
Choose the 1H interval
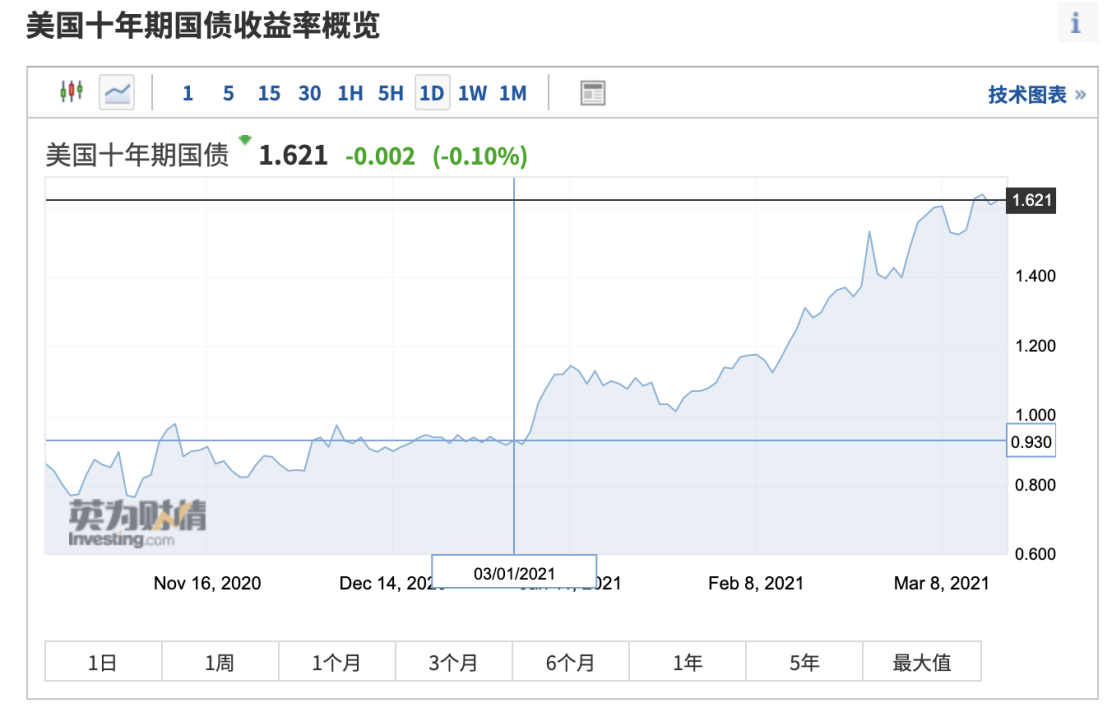350,93
